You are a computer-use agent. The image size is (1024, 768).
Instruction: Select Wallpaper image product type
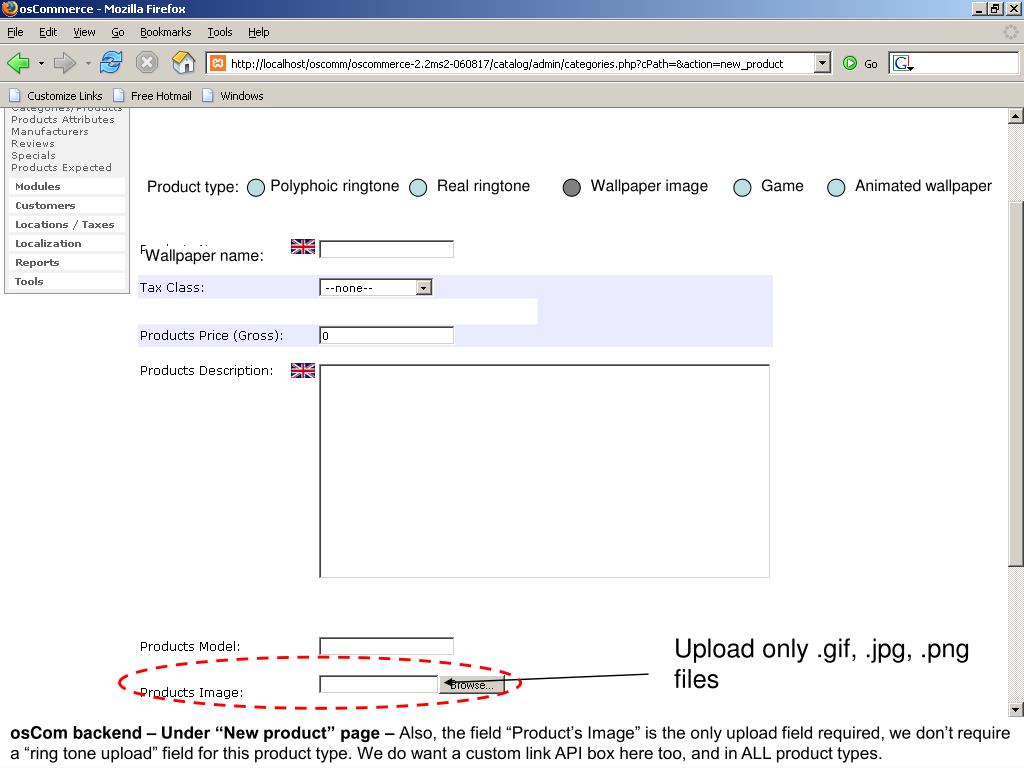(x=571, y=187)
